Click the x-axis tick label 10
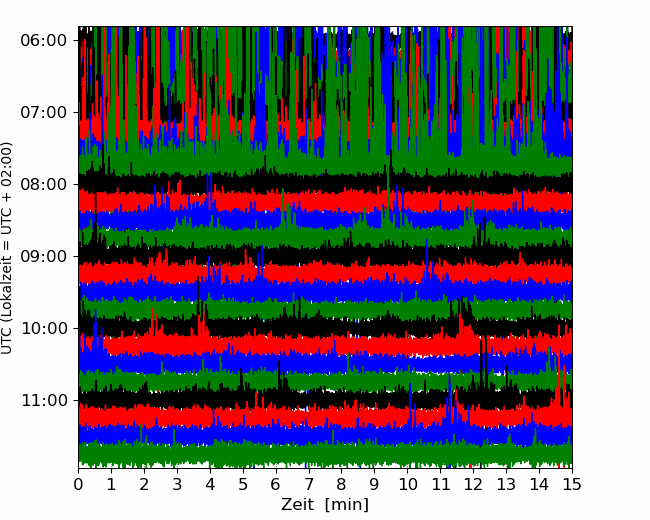650x520 pixels. (407, 484)
